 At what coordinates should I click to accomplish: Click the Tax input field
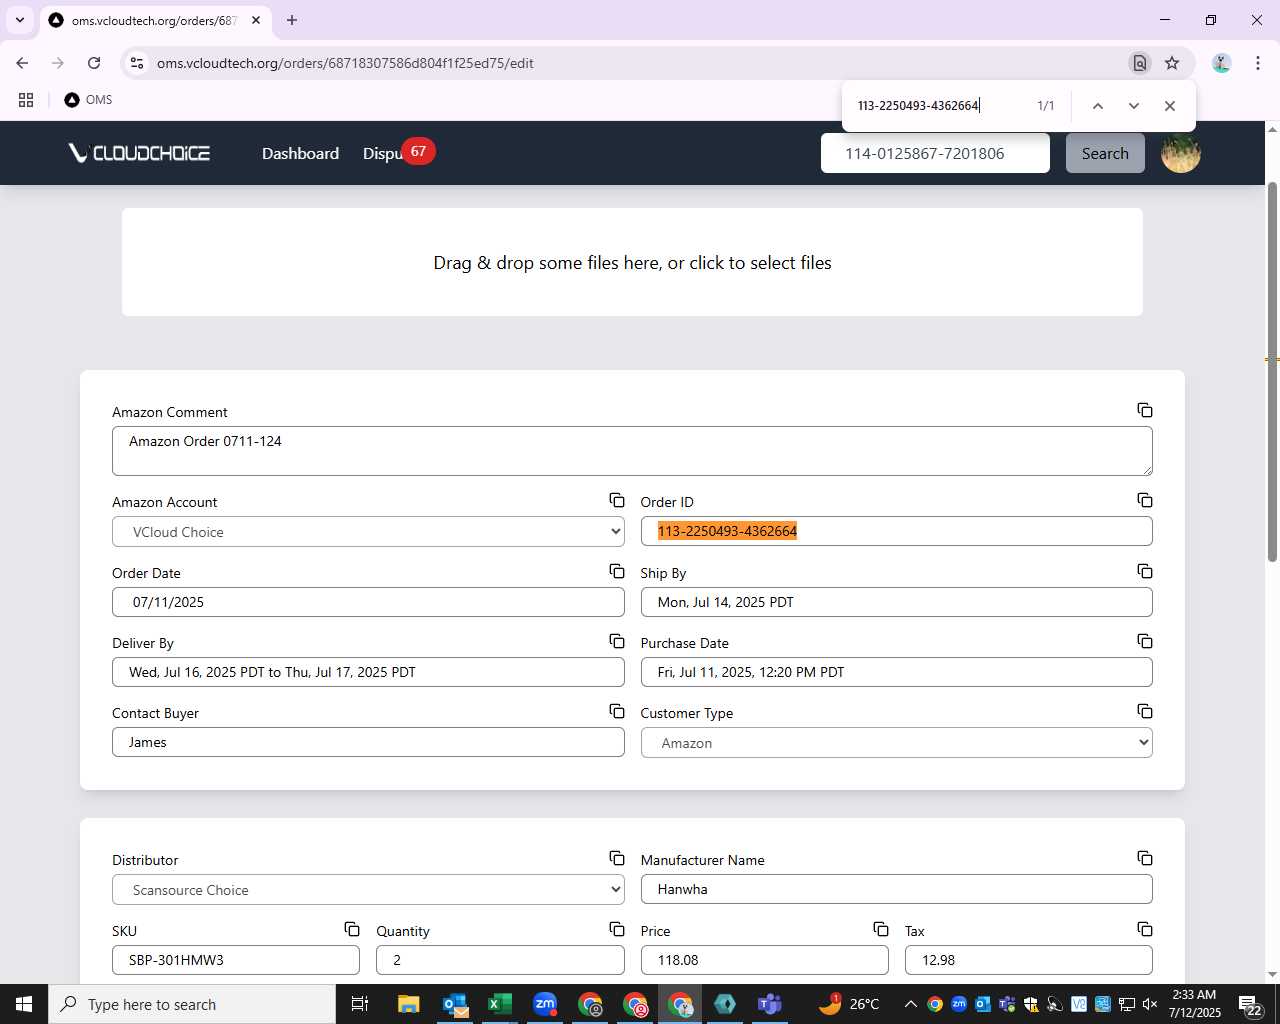pos(1028,960)
